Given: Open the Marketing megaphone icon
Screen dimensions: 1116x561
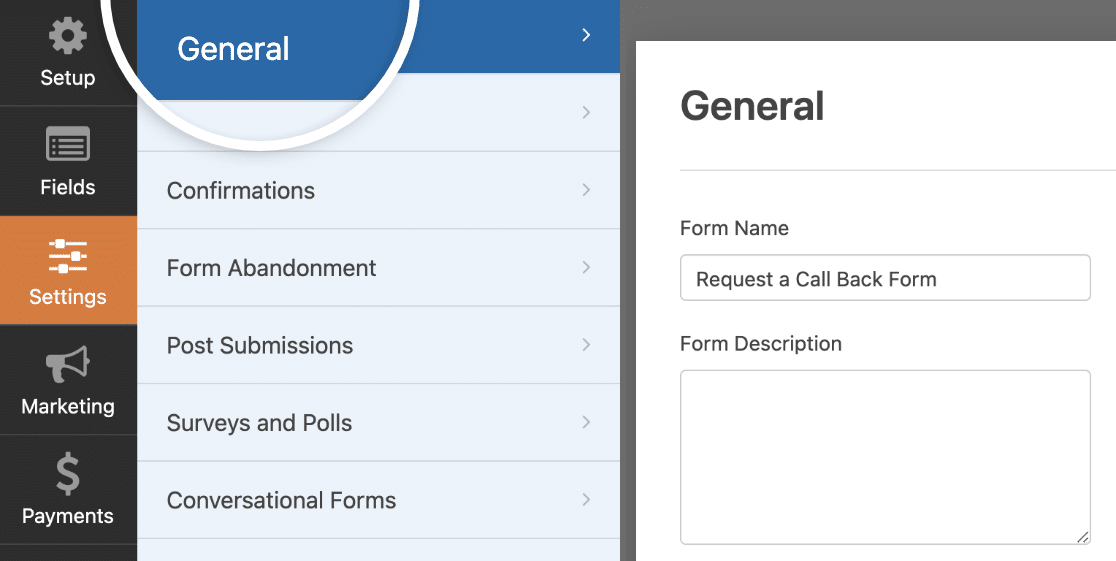Looking at the screenshot, I should pos(68,364).
